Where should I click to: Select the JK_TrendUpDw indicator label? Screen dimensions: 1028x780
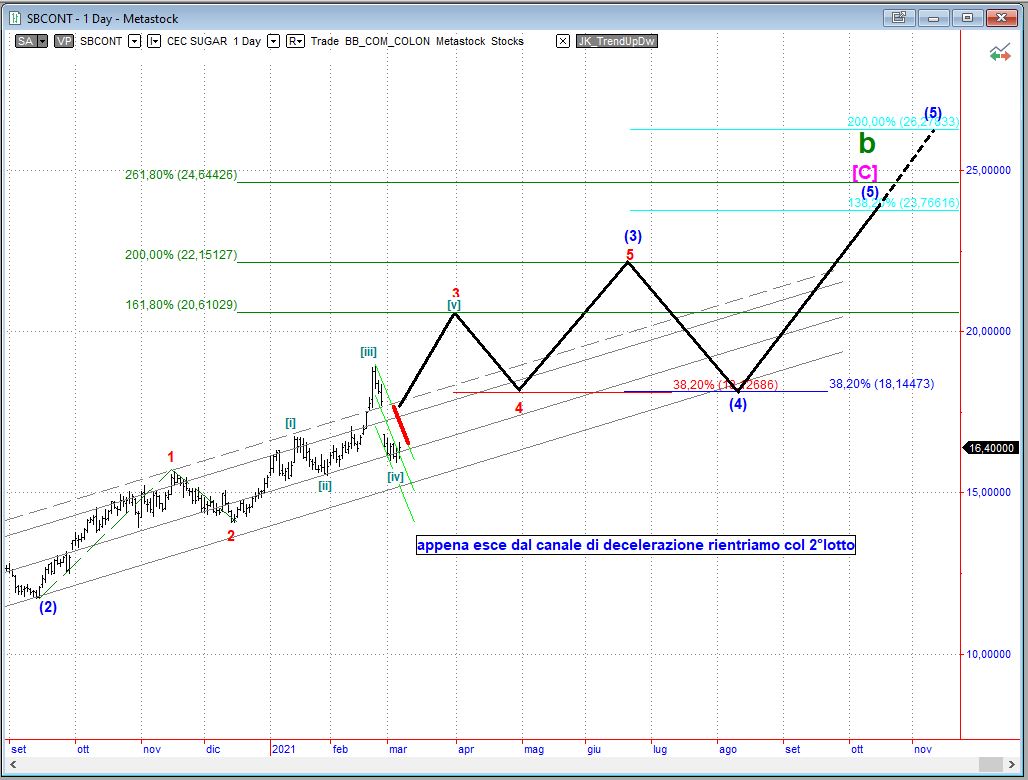pyautogui.click(x=616, y=41)
